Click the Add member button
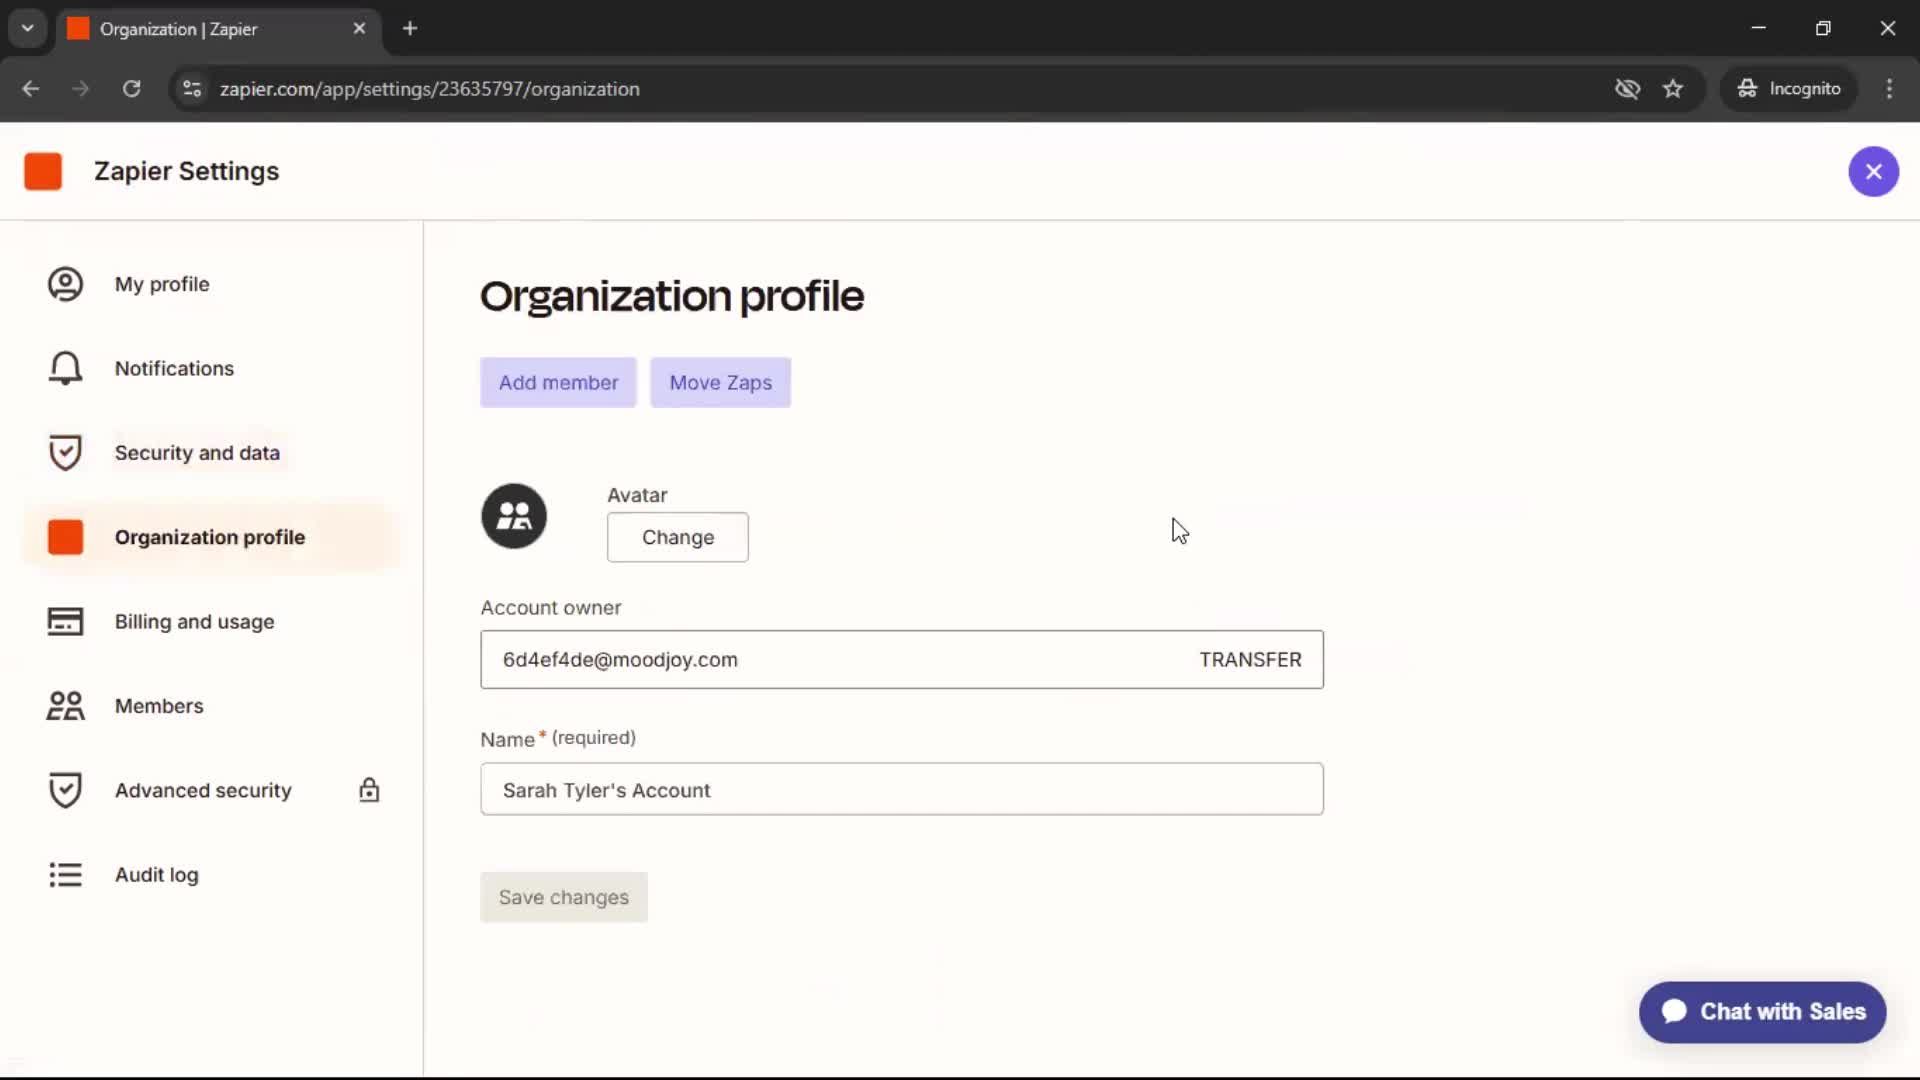 click(x=558, y=382)
